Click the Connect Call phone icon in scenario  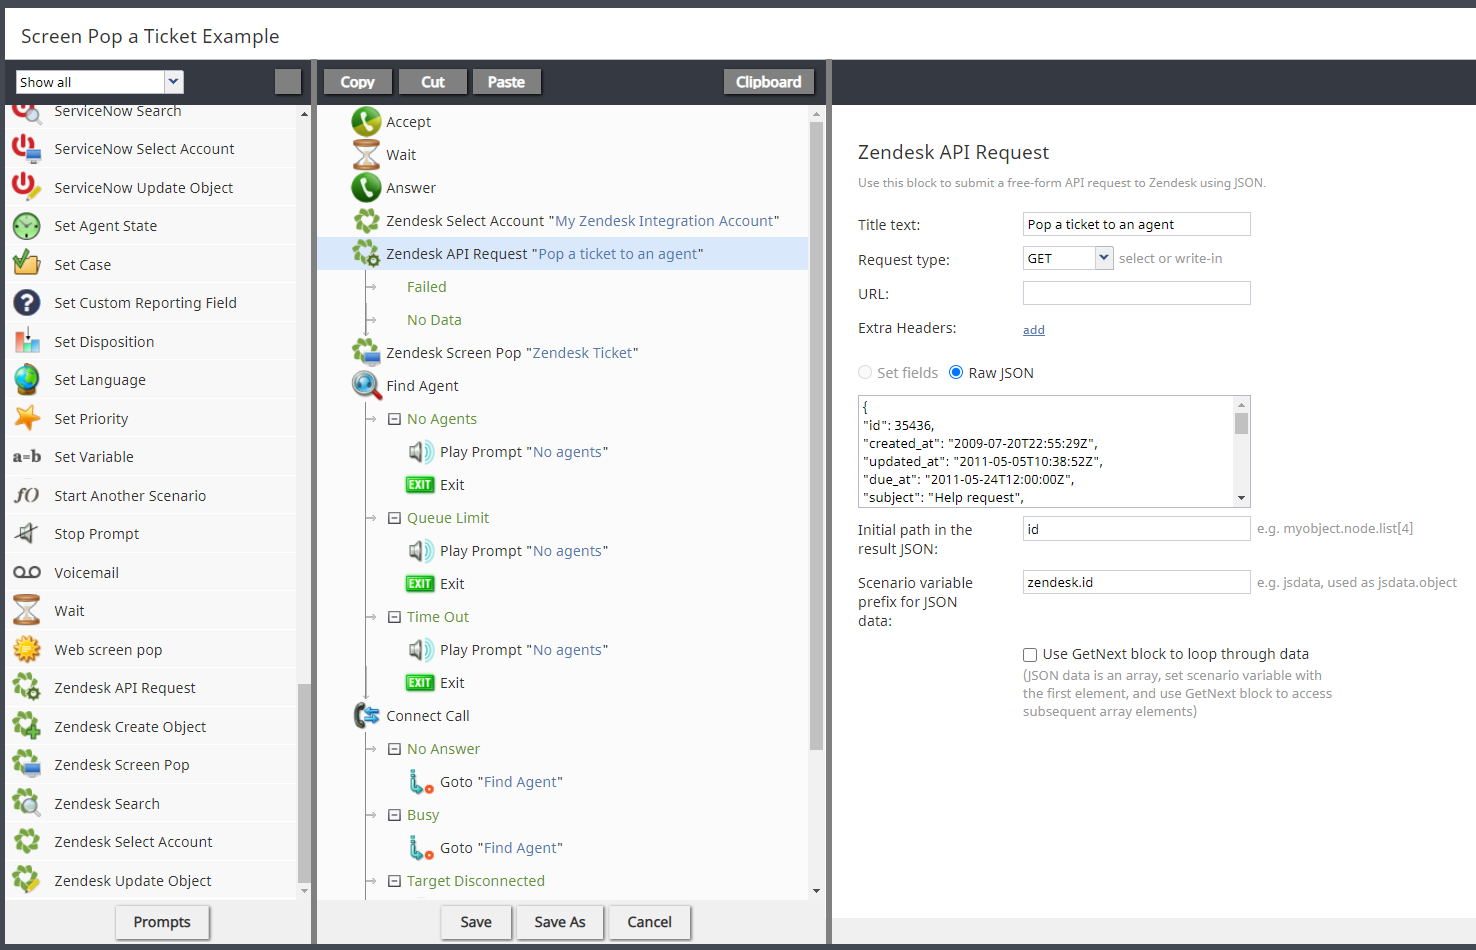click(366, 716)
